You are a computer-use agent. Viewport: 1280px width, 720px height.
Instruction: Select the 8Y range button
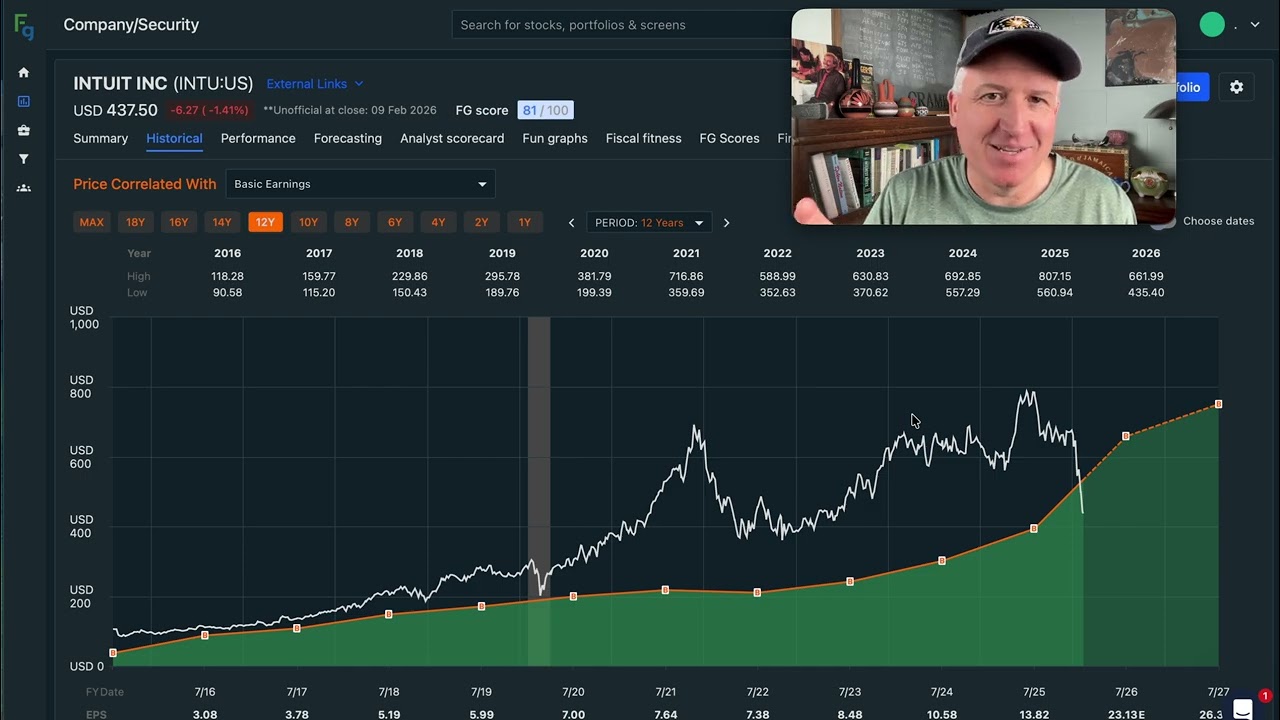point(352,222)
